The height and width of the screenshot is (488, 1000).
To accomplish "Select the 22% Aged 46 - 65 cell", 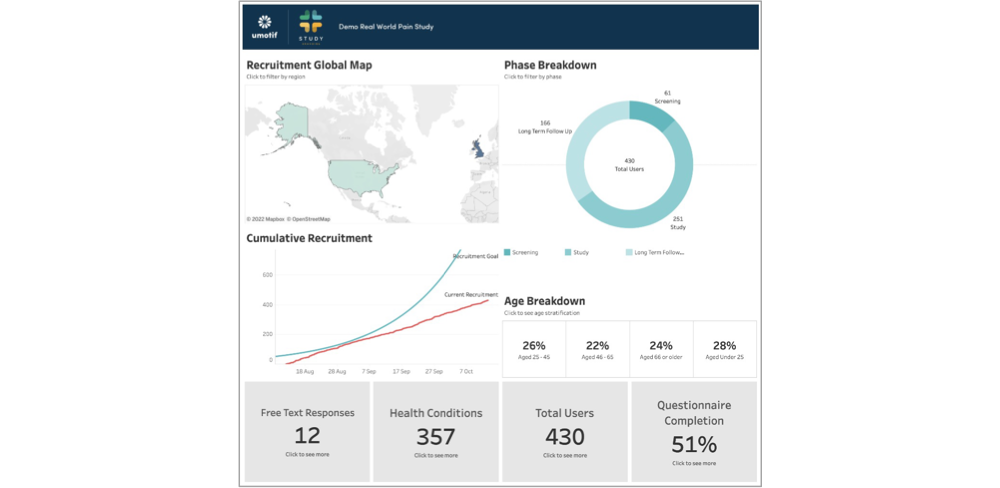I will [597, 349].
